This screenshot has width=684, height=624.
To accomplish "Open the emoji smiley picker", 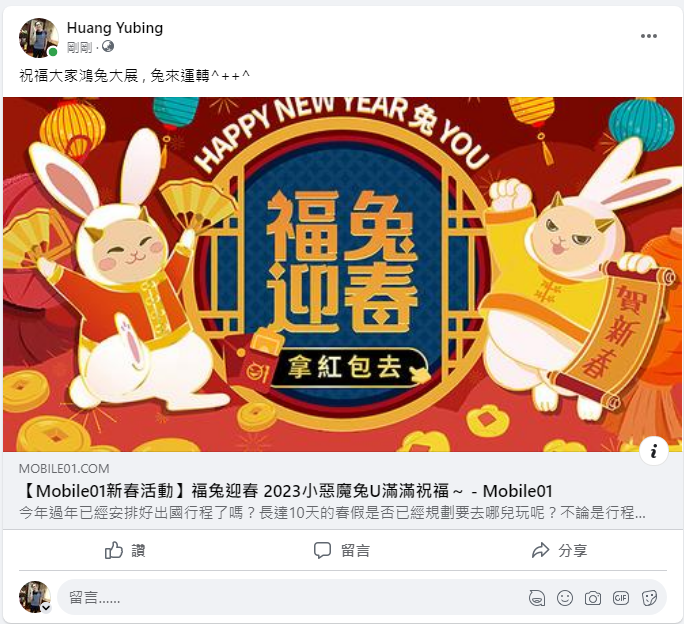I will pyautogui.click(x=565, y=598).
